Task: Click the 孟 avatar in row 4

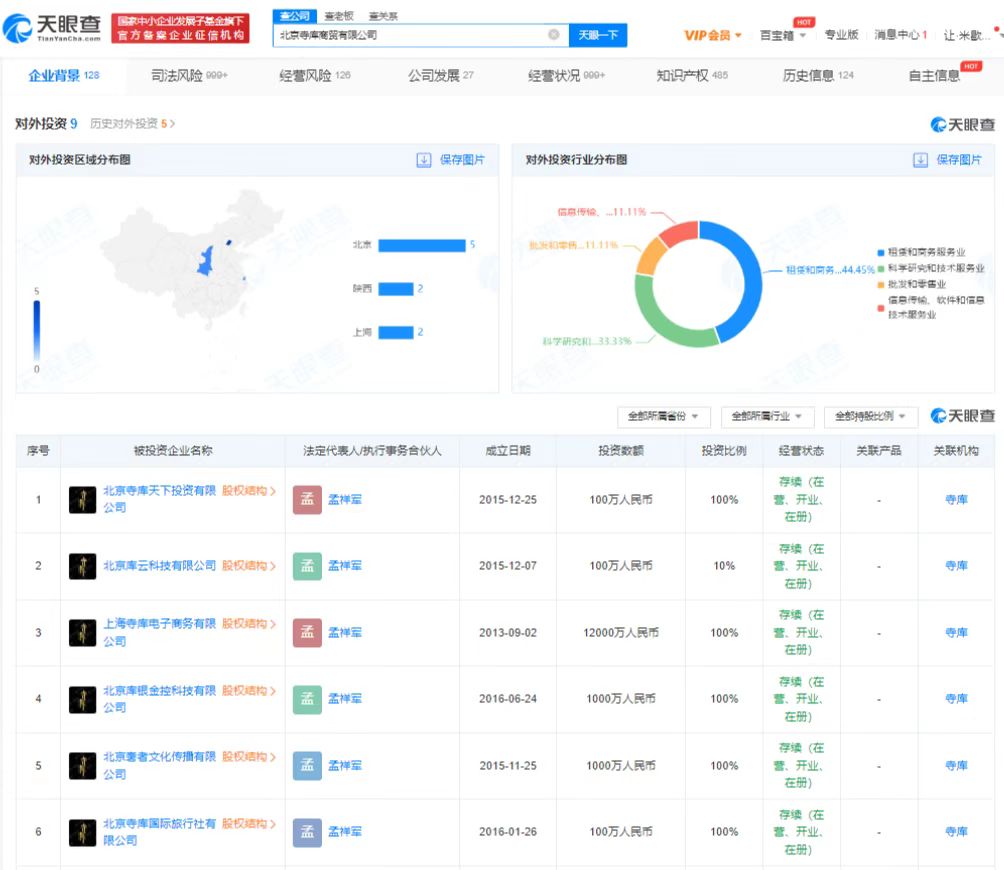Action: click(x=307, y=700)
